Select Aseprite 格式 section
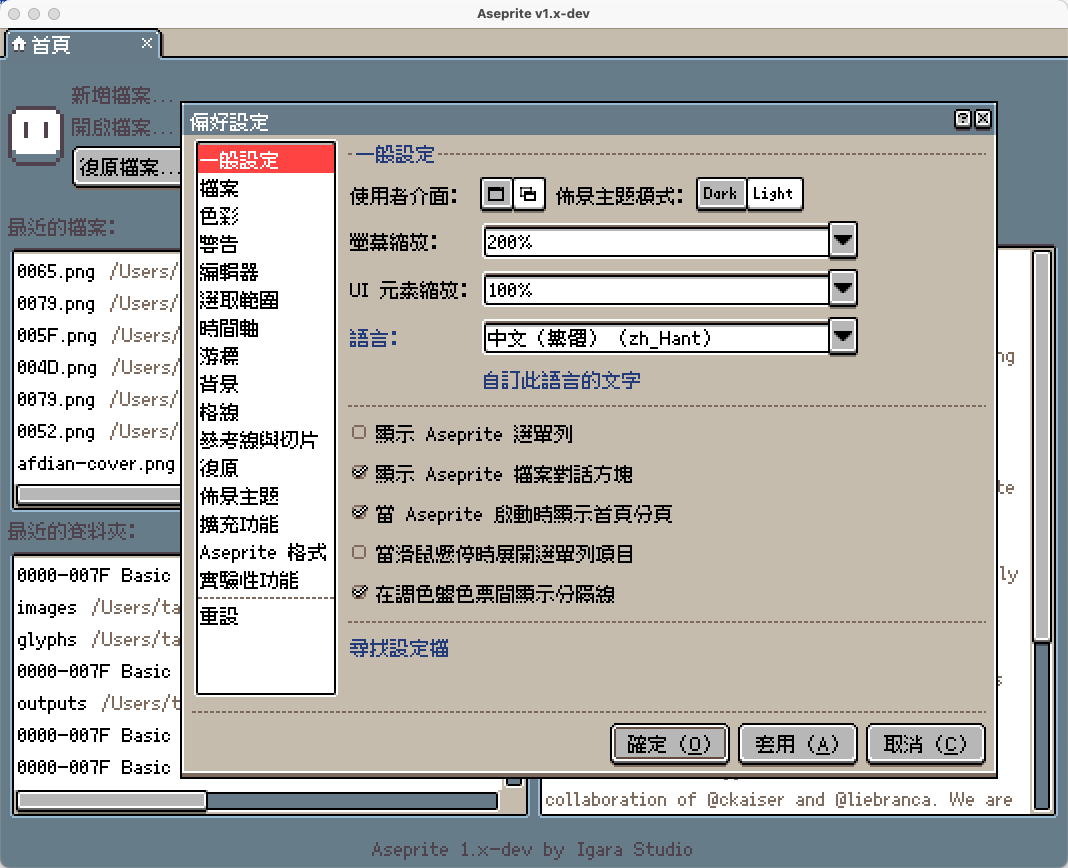 point(266,553)
